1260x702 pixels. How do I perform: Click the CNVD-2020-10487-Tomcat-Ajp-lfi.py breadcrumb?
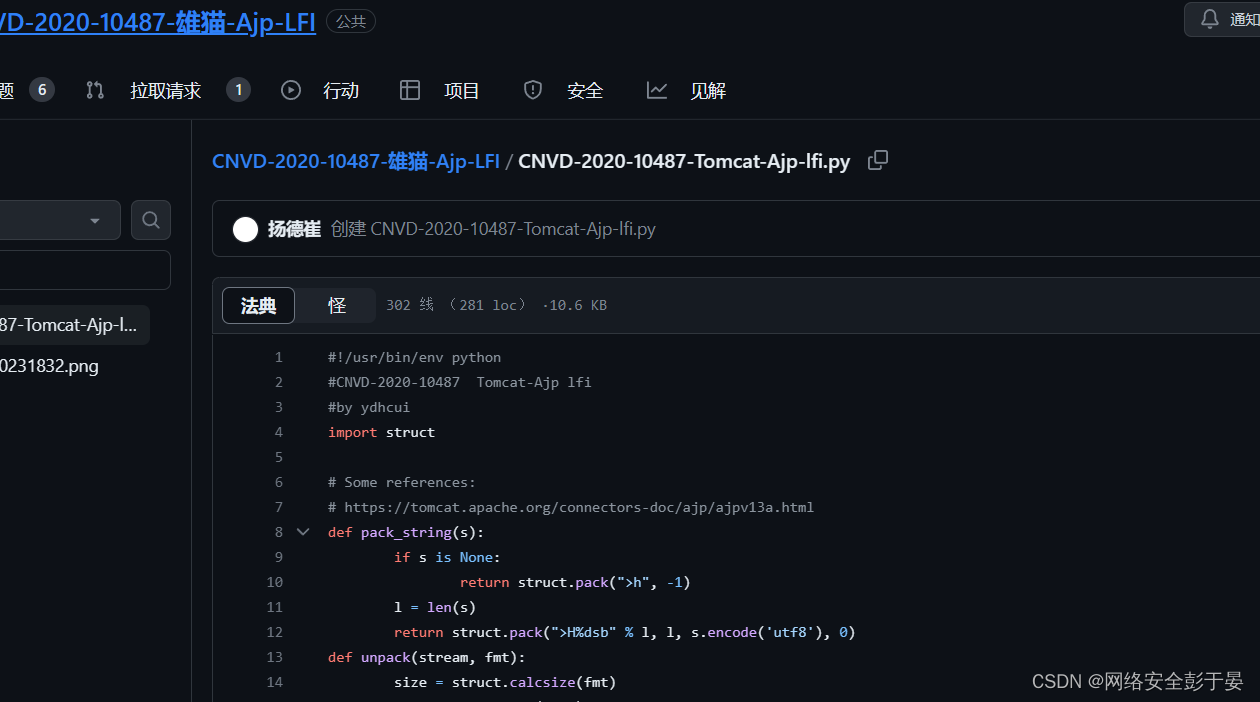[x=684, y=160]
